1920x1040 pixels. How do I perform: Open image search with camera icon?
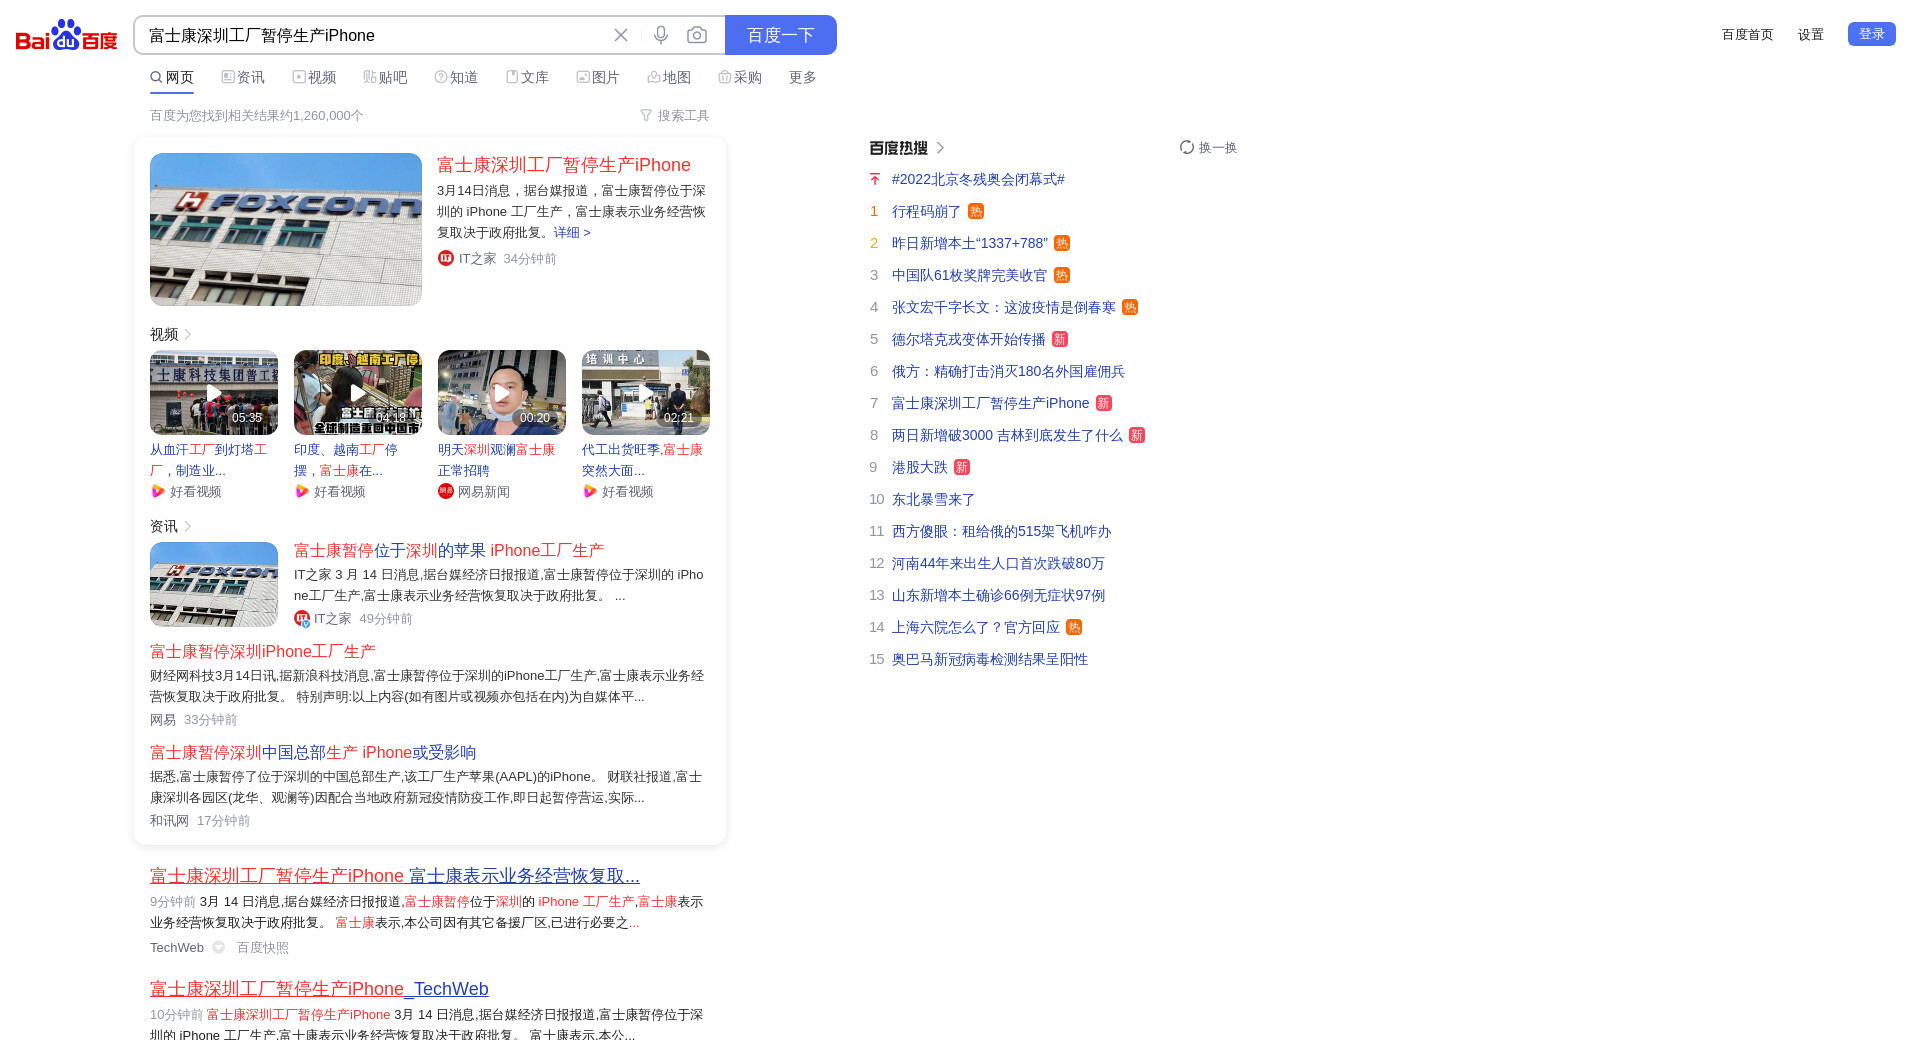pyautogui.click(x=697, y=35)
